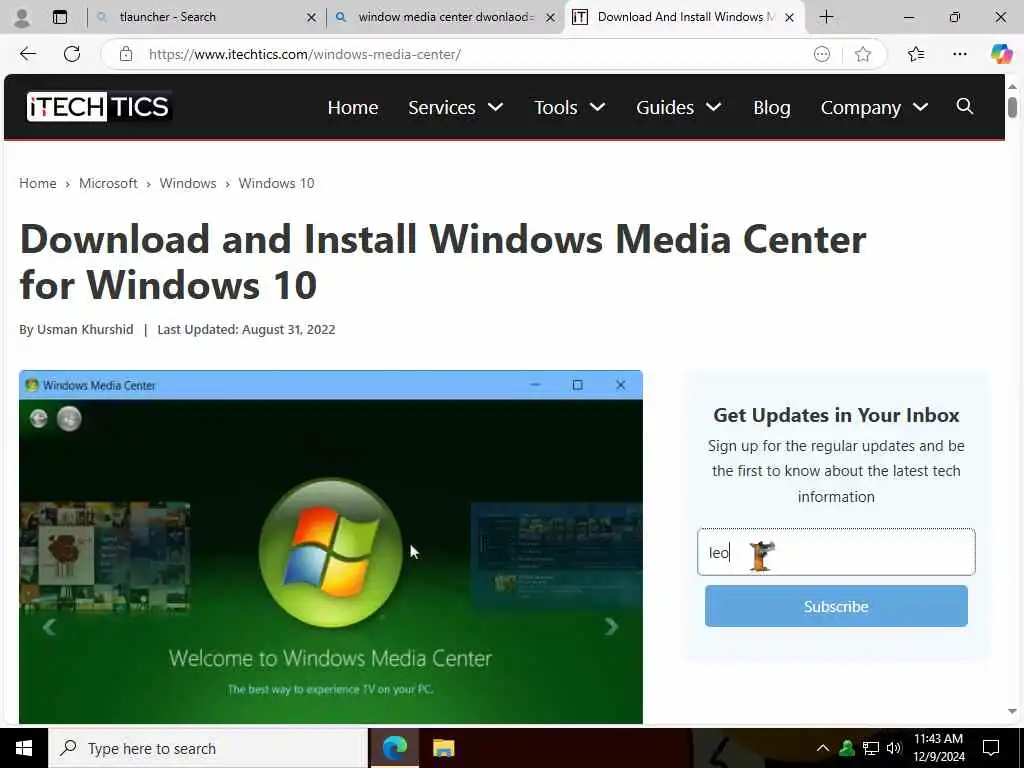Open the page feedback ellipsis icon in address bar
The height and width of the screenshot is (768, 1024).
point(822,54)
